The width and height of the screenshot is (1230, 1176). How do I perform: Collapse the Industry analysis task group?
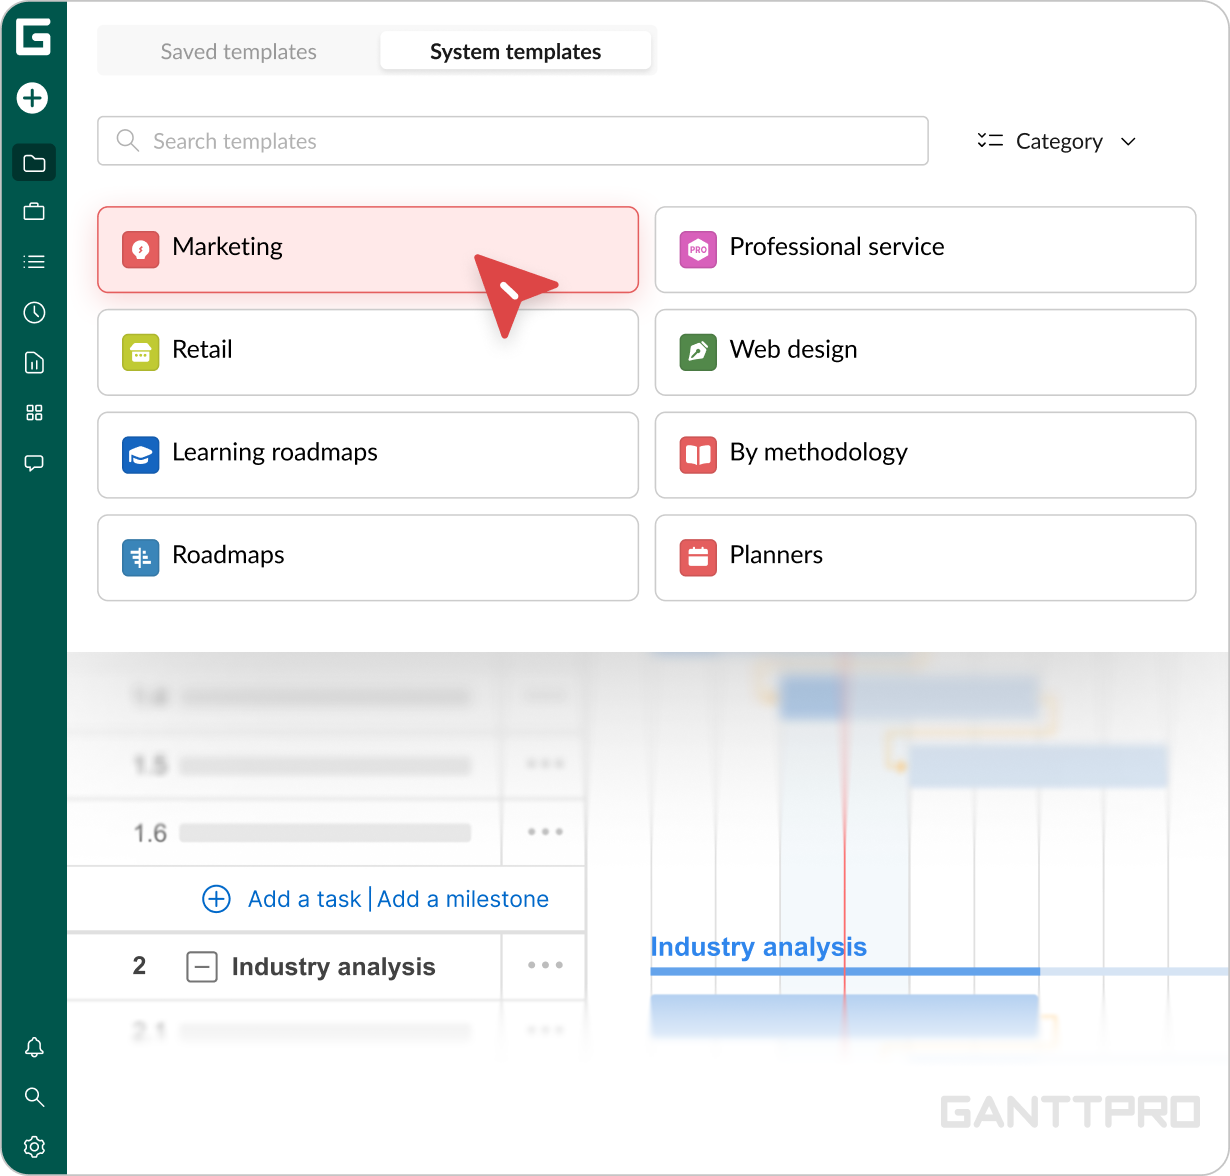pyautogui.click(x=202, y=967)
